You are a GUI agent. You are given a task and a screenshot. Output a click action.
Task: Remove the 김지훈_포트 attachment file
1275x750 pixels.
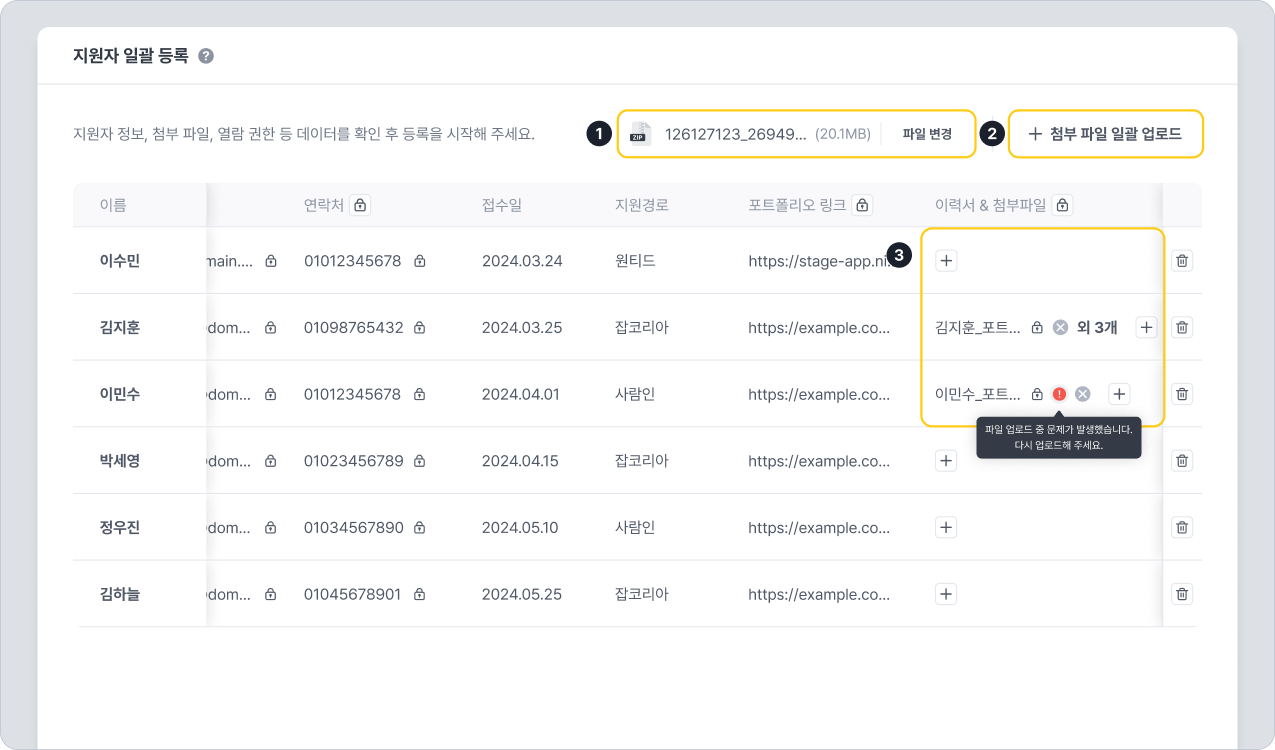click(1060, 327)
